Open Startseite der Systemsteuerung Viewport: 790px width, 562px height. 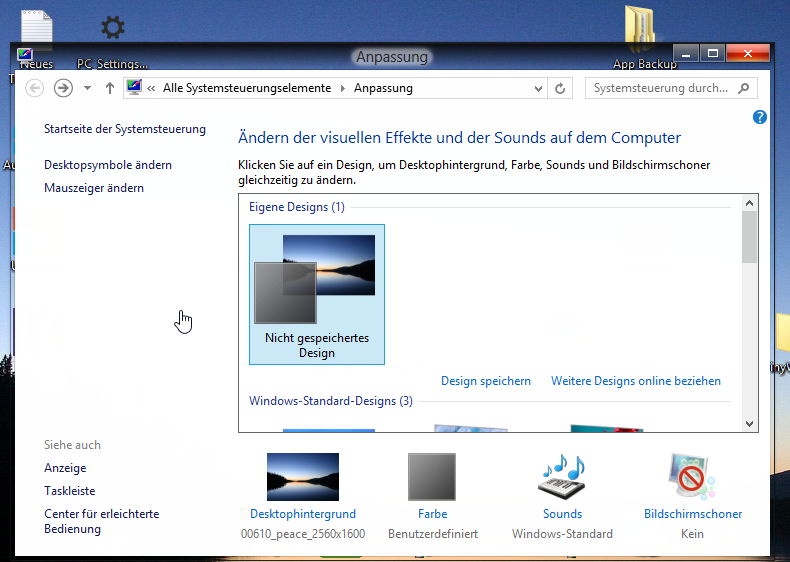pyautogui.click(x=125, y=129)
